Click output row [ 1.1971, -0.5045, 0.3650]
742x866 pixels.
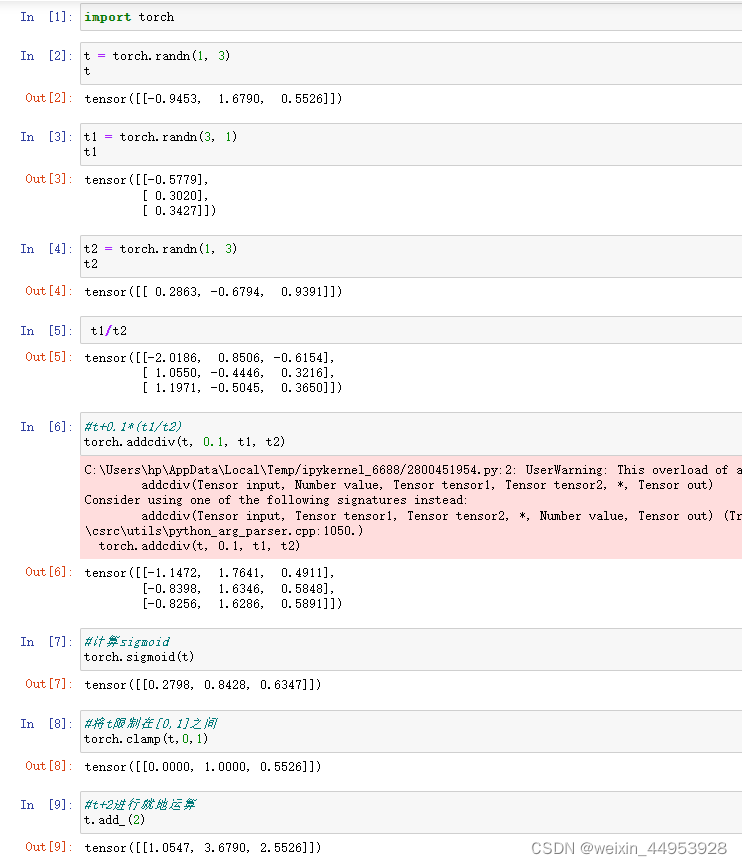(x=242, y=388)
